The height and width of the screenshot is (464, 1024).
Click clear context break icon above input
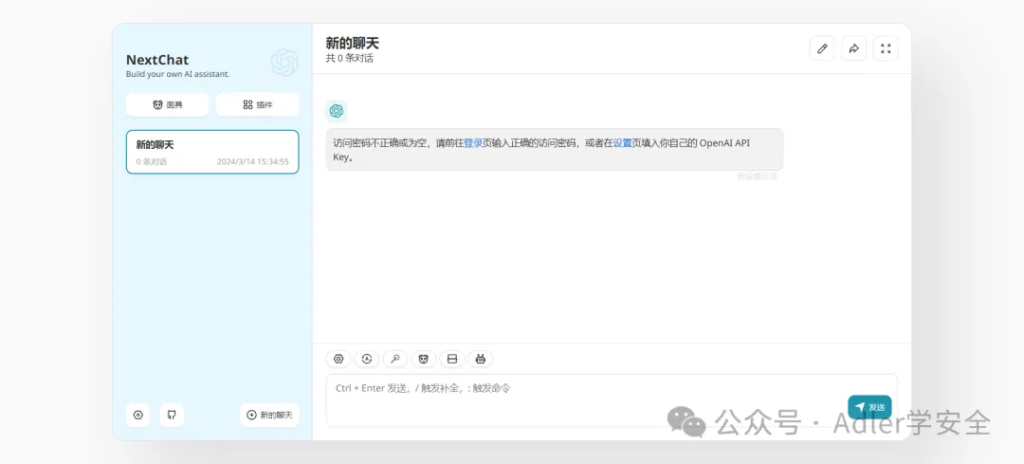tap(452, 359)
